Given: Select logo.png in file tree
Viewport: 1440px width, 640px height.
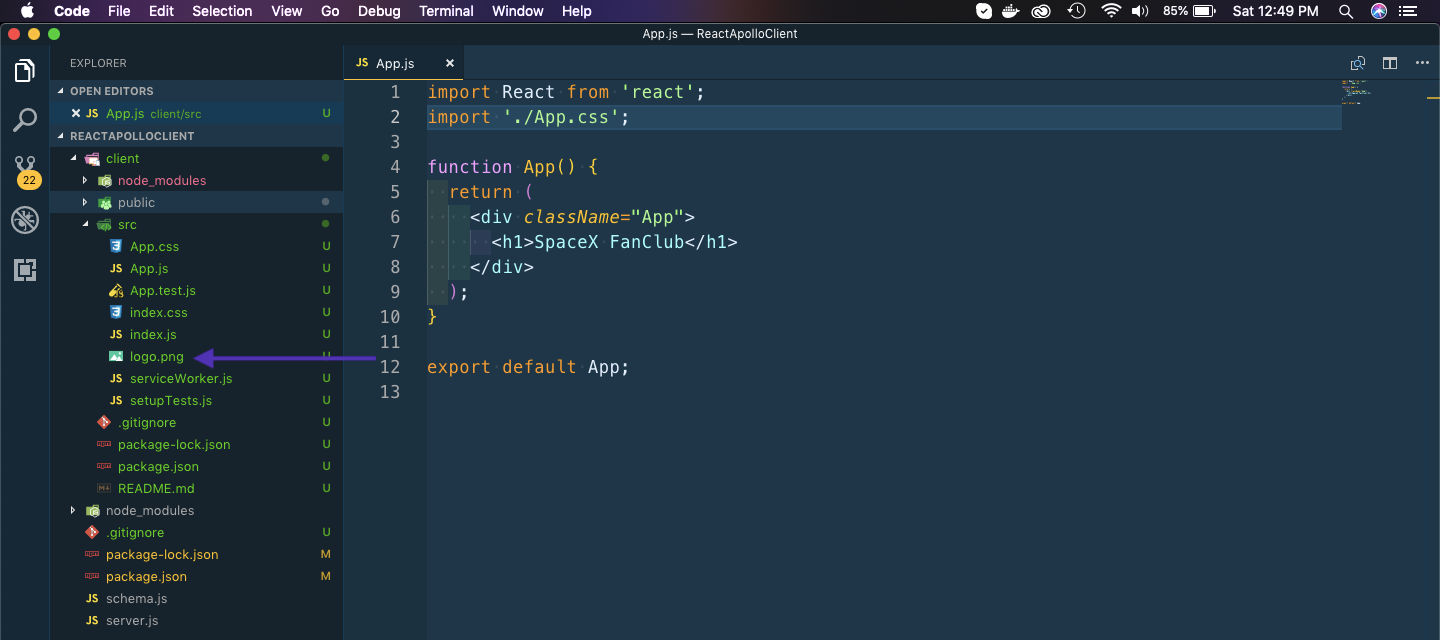Looking at the screenshot, I should (x=156, y=356).
